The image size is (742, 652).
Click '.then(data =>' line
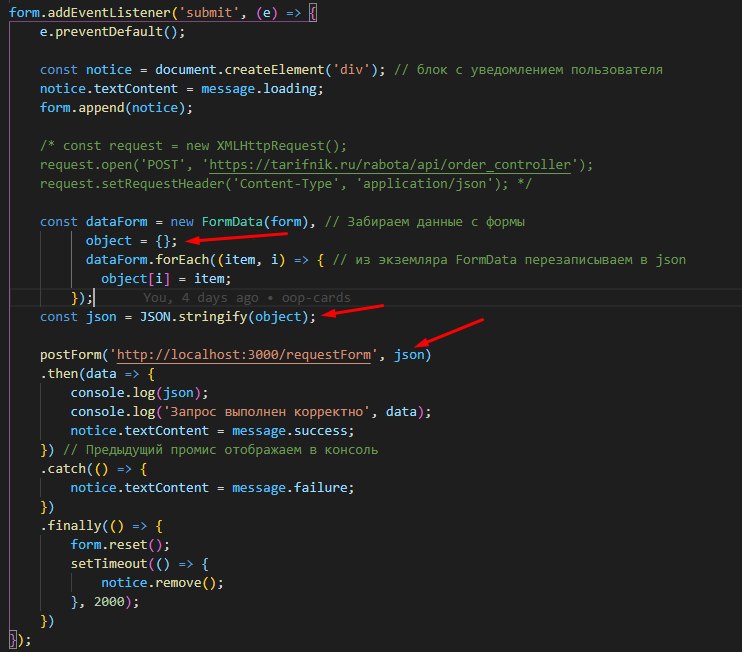point(97,374)
